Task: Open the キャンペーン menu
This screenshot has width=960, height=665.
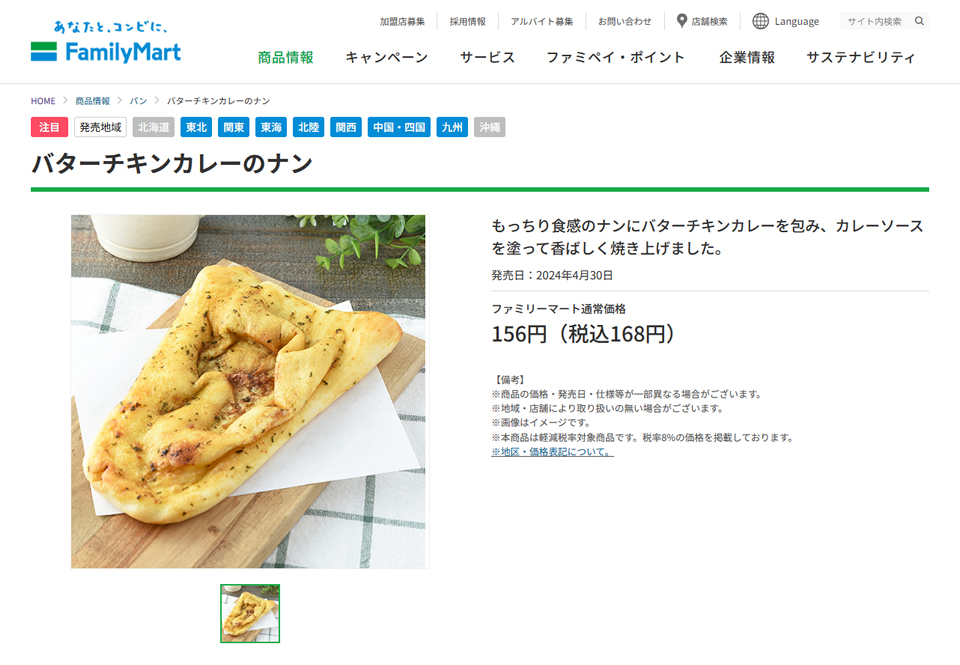Action: [387, 58]
